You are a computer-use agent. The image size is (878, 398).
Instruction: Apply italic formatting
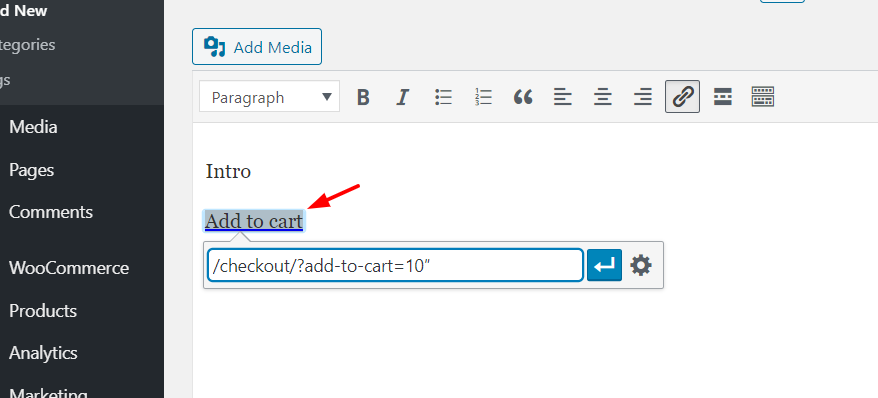(x=402, y=97)
